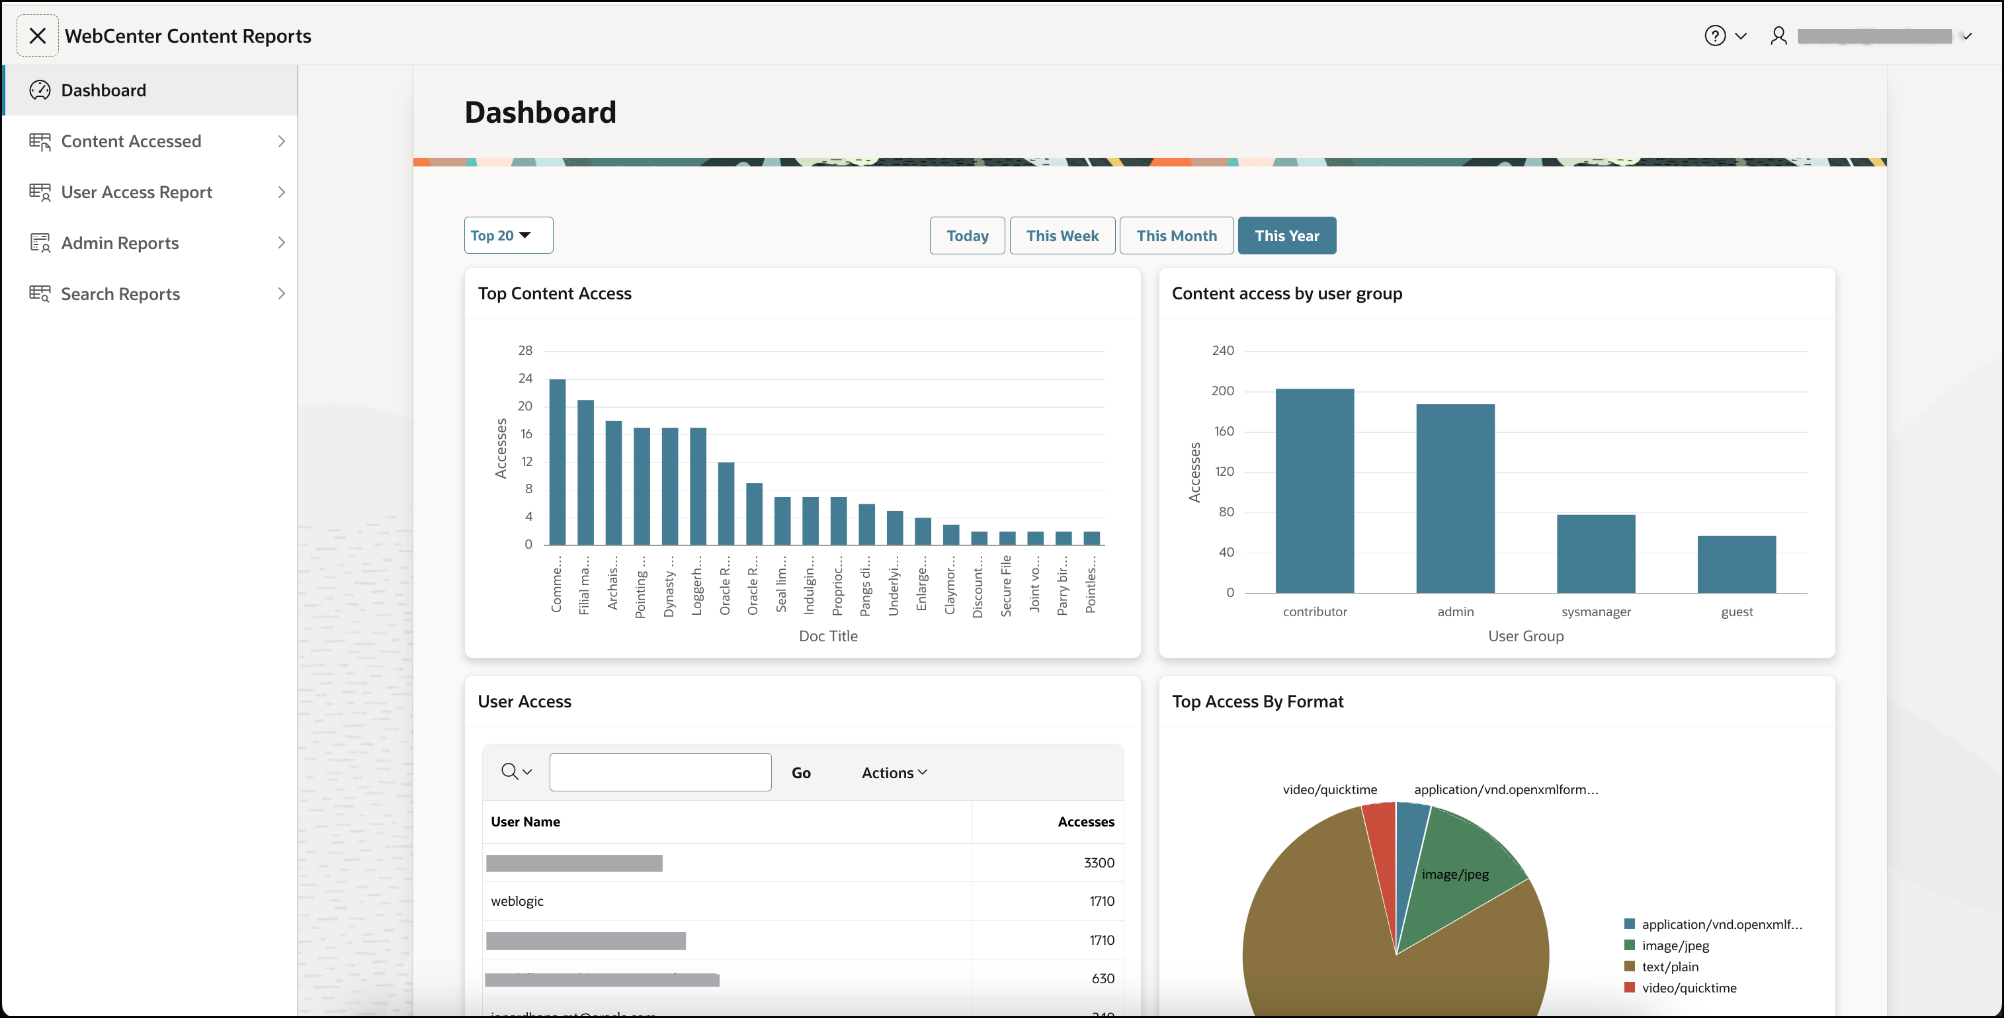Toggle image/jpeg legend swatch
The height and width of the screenshot is (1018, 2004).
pyautogui.click(x=1630, y=945)
